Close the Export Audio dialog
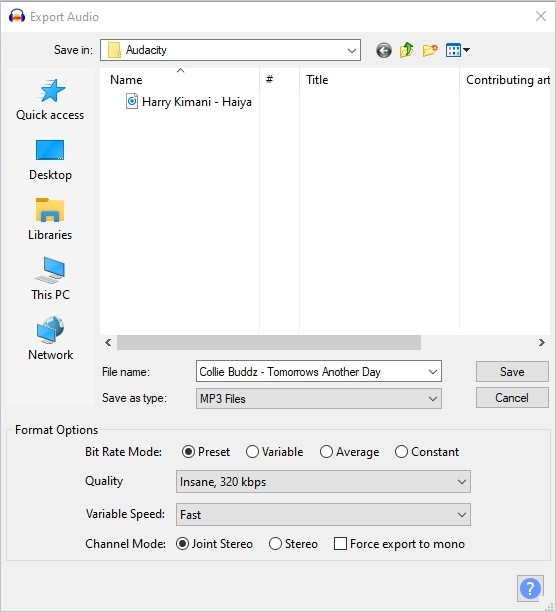Image resolution: width=556 pixels, height=612 pixels. tap(541, 16)
